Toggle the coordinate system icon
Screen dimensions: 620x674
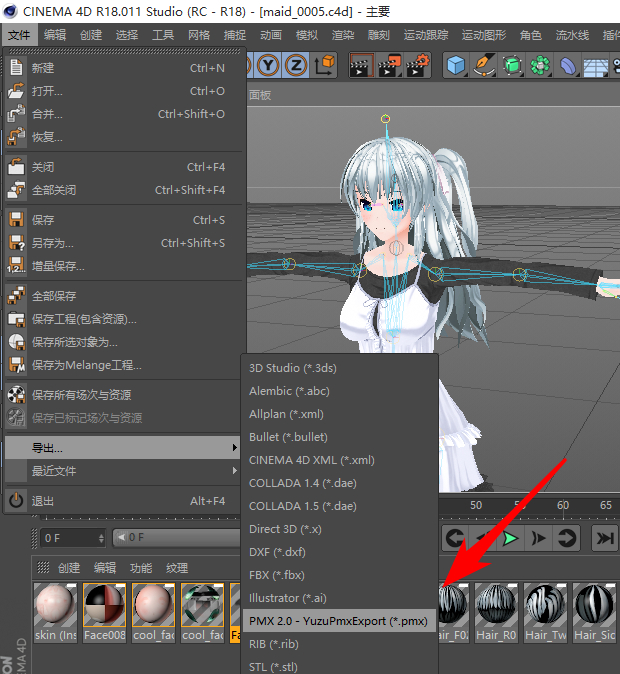click(324, 65)
